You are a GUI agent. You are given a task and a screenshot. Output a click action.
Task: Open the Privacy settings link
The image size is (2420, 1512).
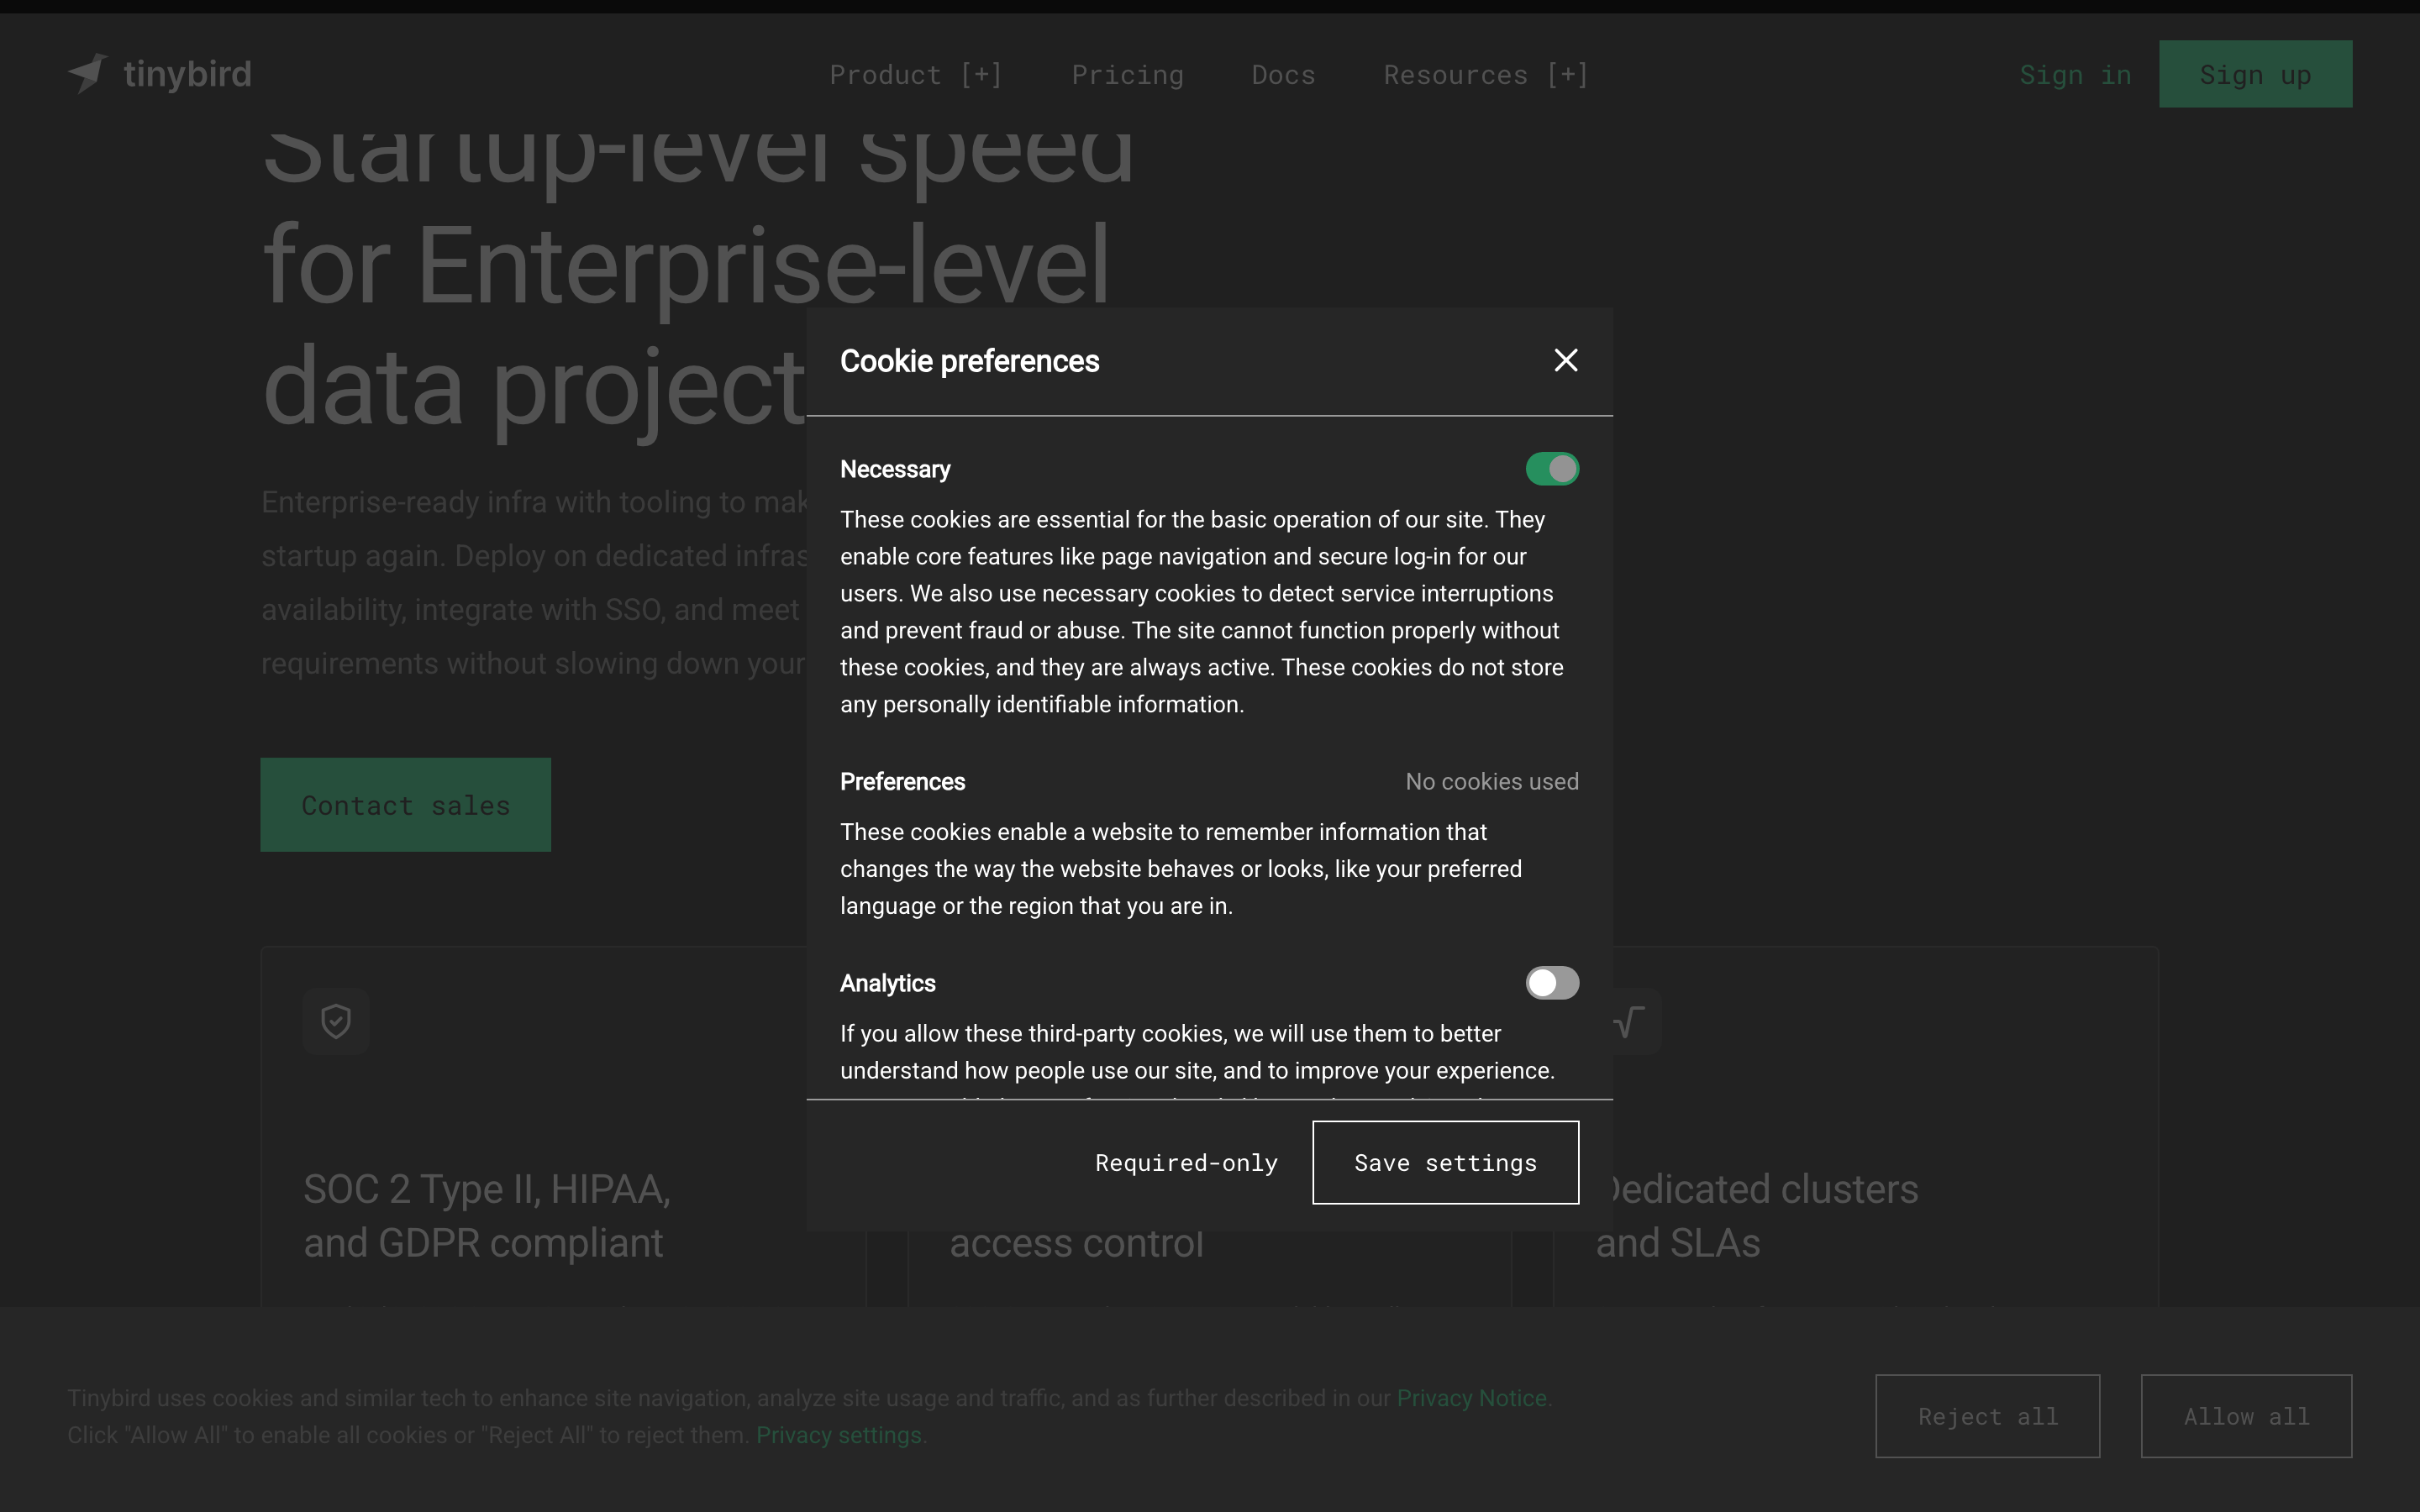(838, 1435)
